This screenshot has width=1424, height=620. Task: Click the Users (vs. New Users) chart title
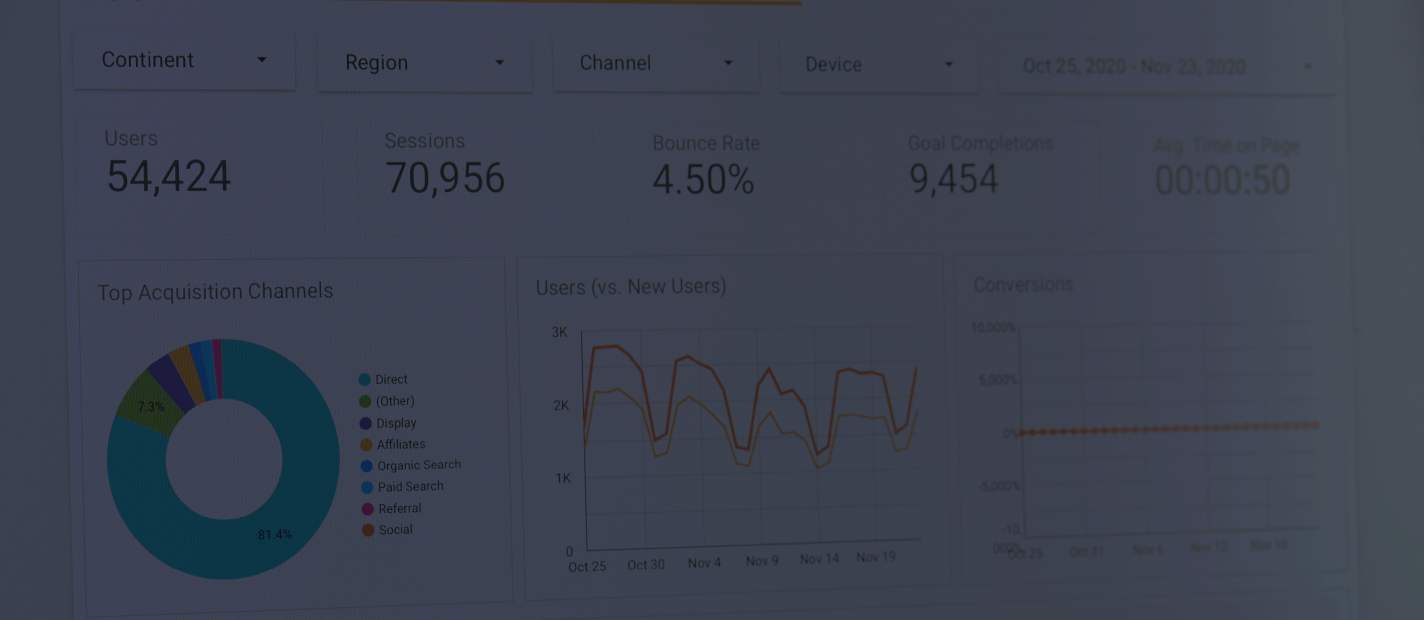tap(631, 287)
